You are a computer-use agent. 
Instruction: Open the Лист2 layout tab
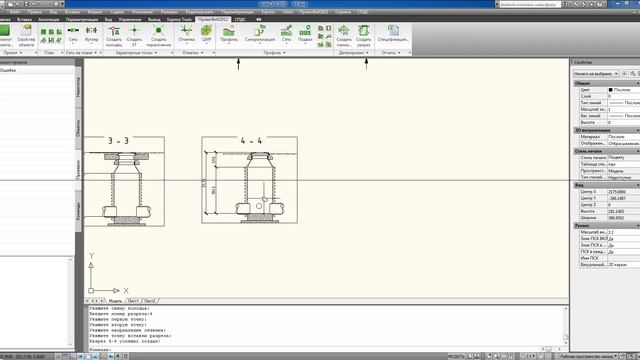(150, 301)
